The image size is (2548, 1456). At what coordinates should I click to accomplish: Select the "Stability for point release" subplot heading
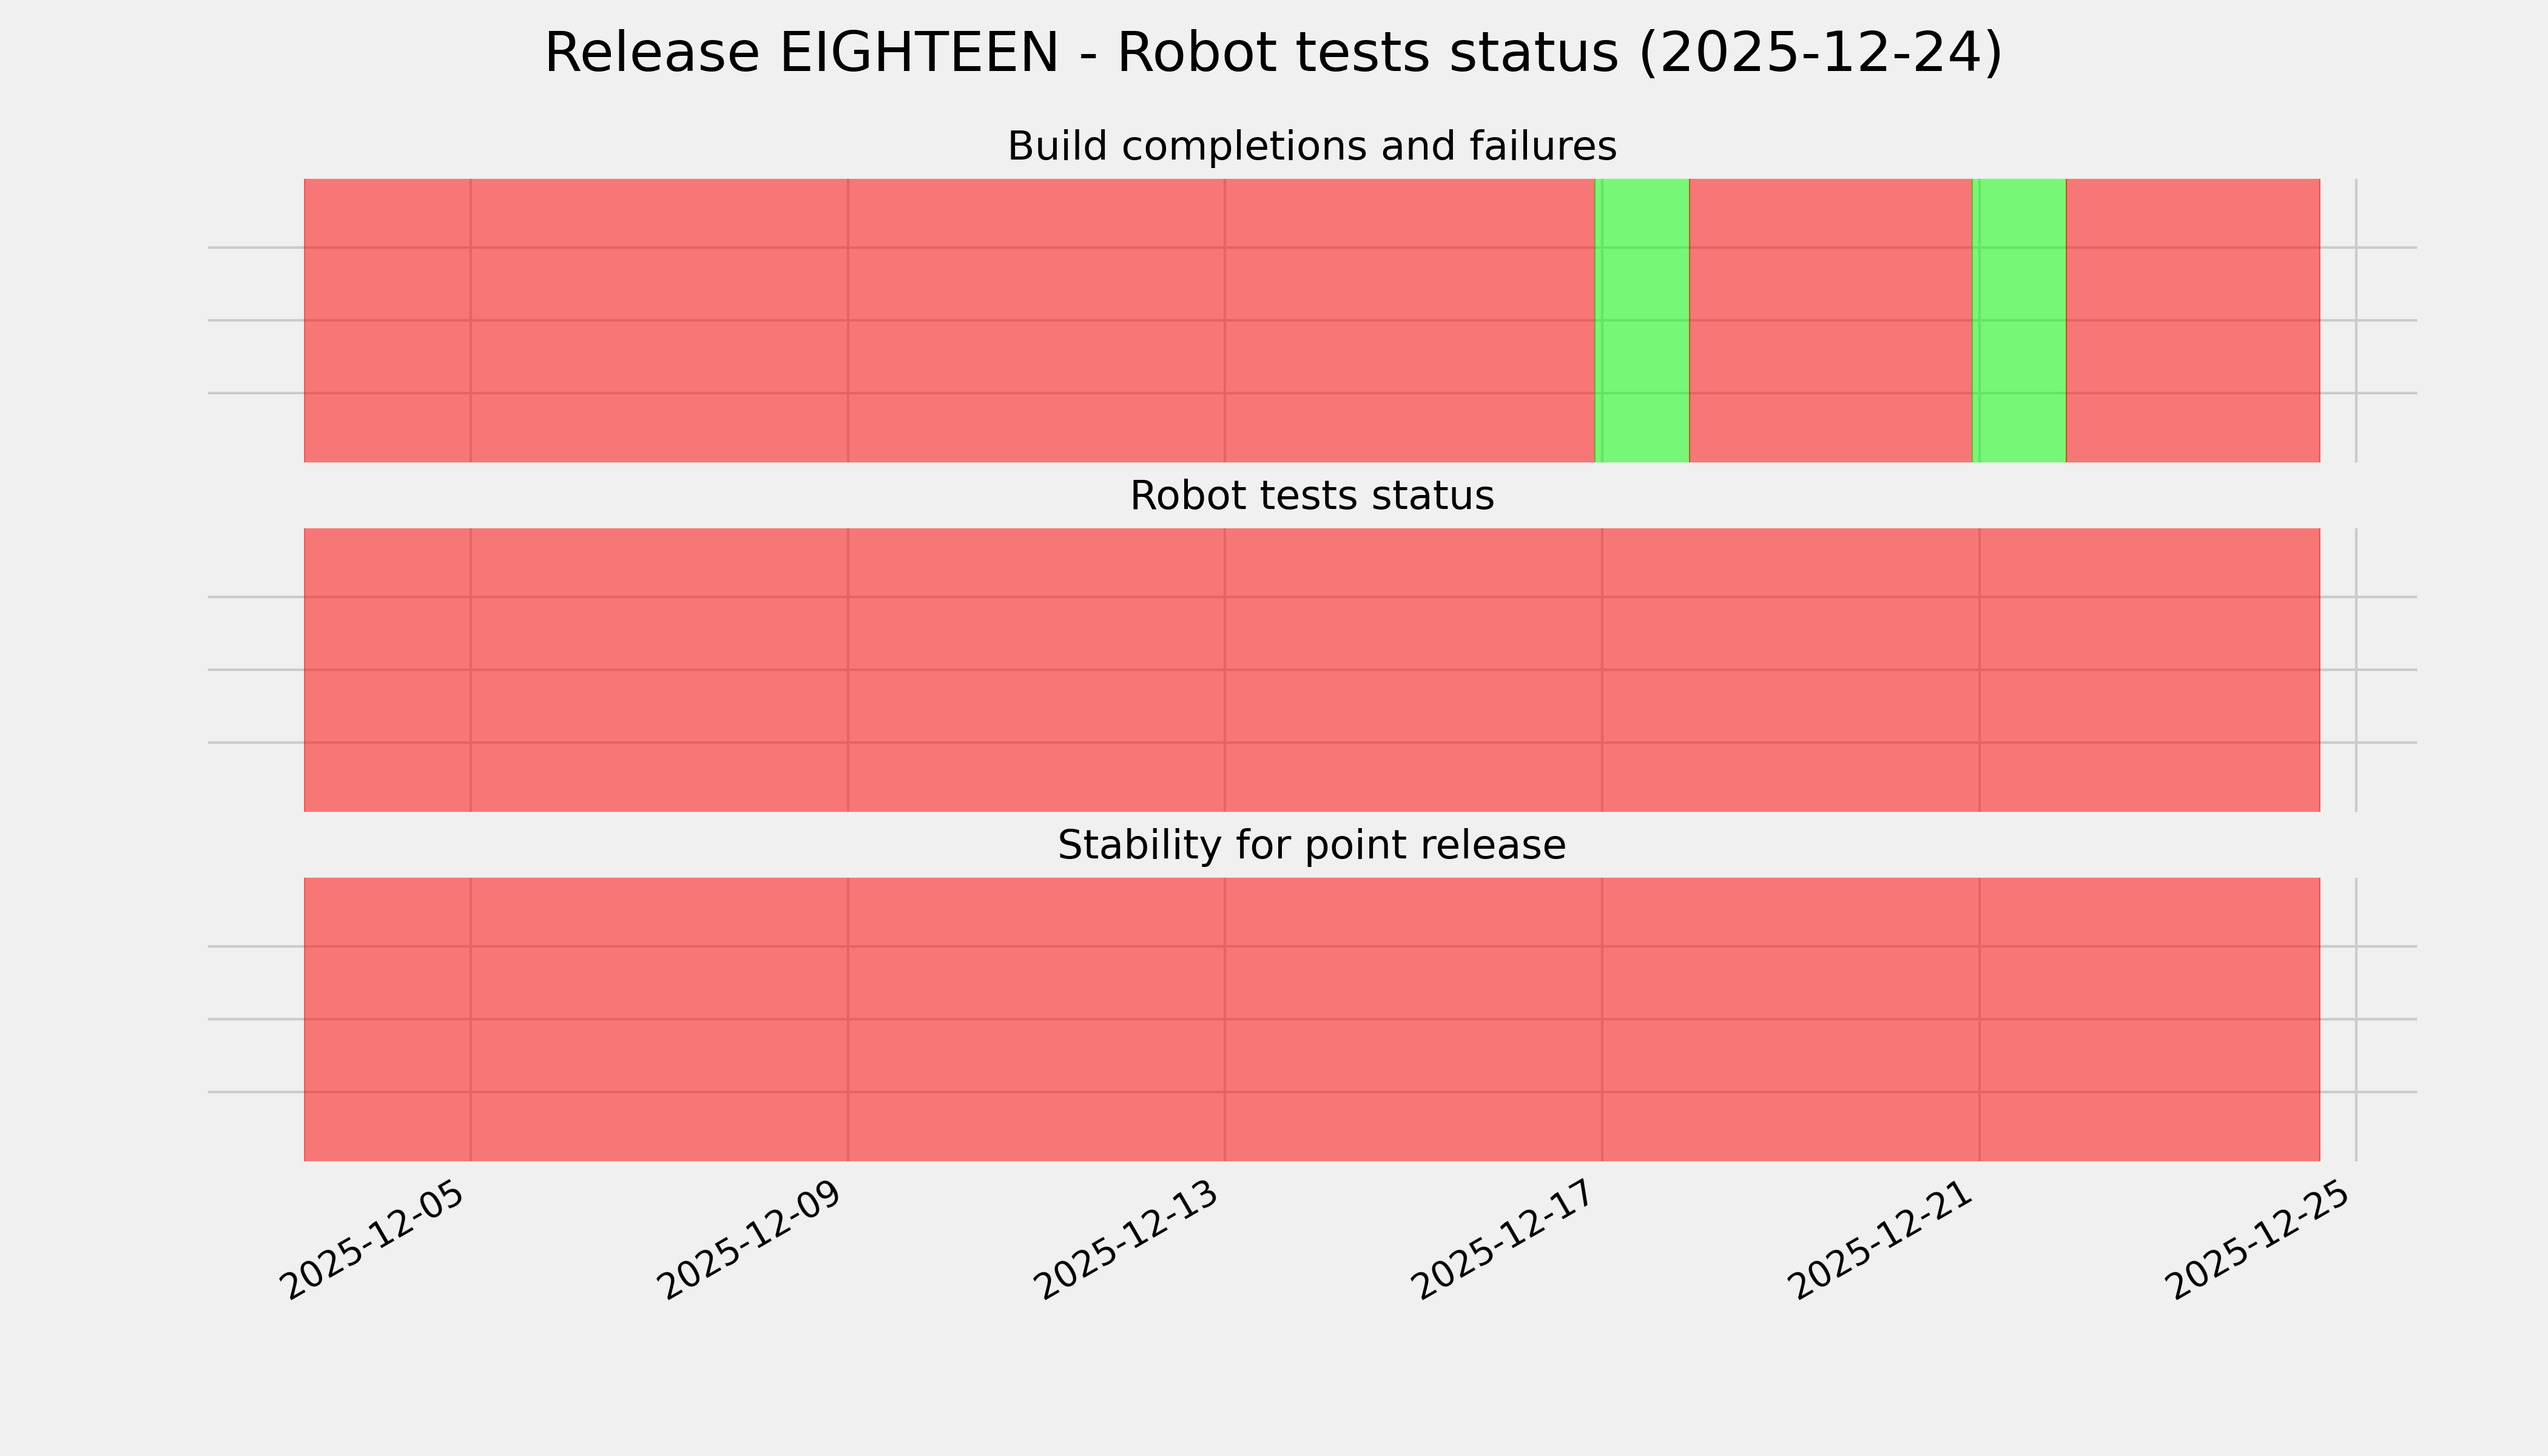[x=1311, y=846]
